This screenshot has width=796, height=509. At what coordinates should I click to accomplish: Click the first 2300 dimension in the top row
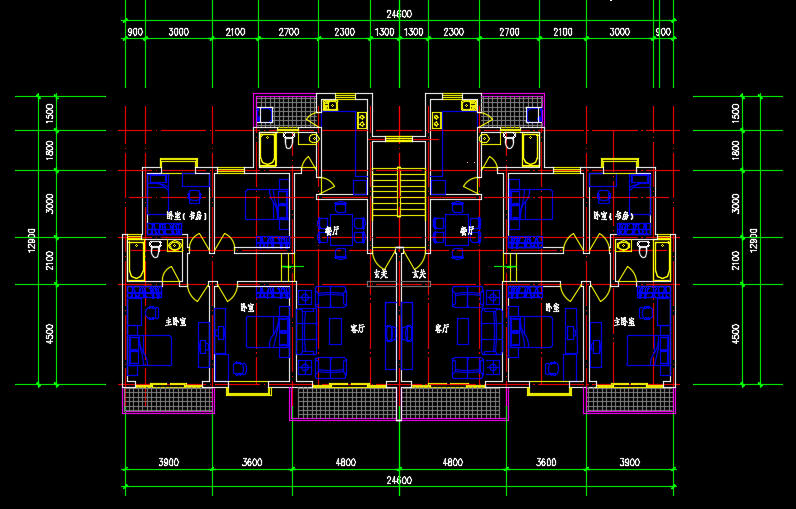pyautogui.click(x=345, y=32)
